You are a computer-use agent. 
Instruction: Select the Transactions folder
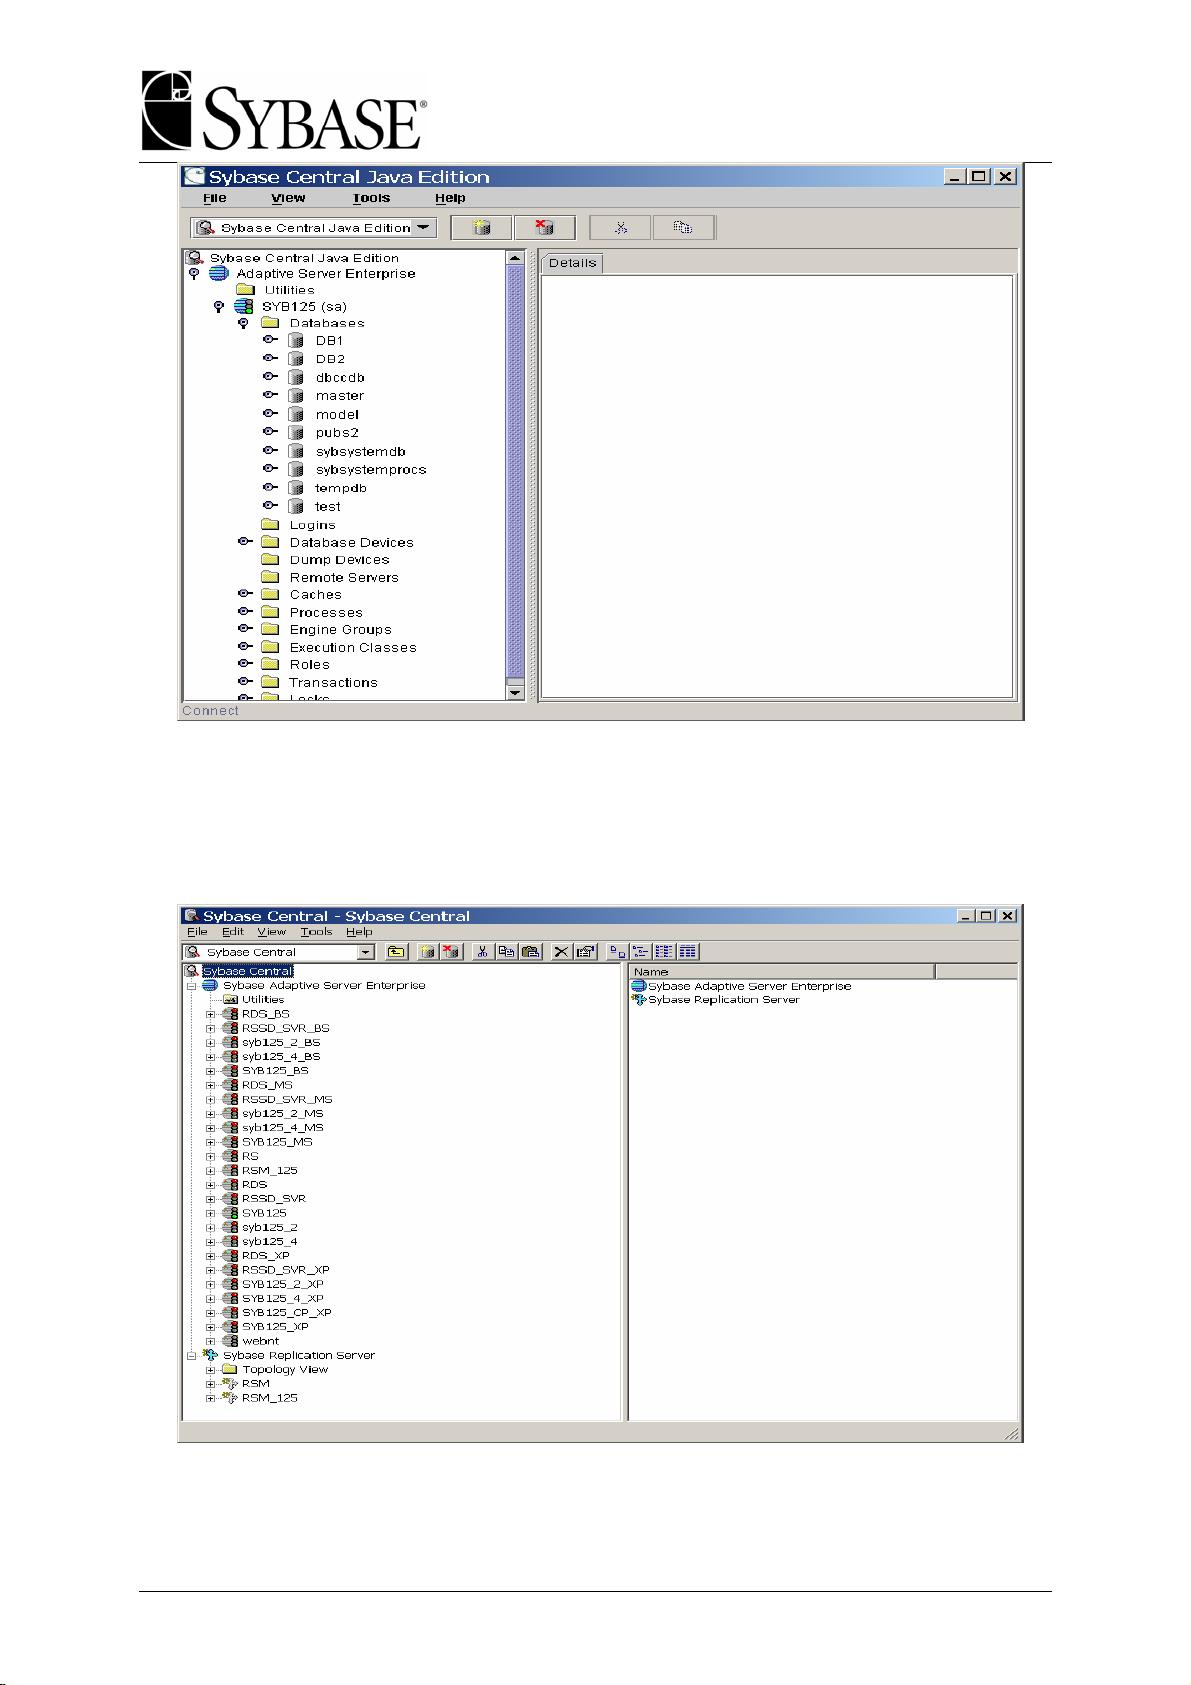click(333, 683)
